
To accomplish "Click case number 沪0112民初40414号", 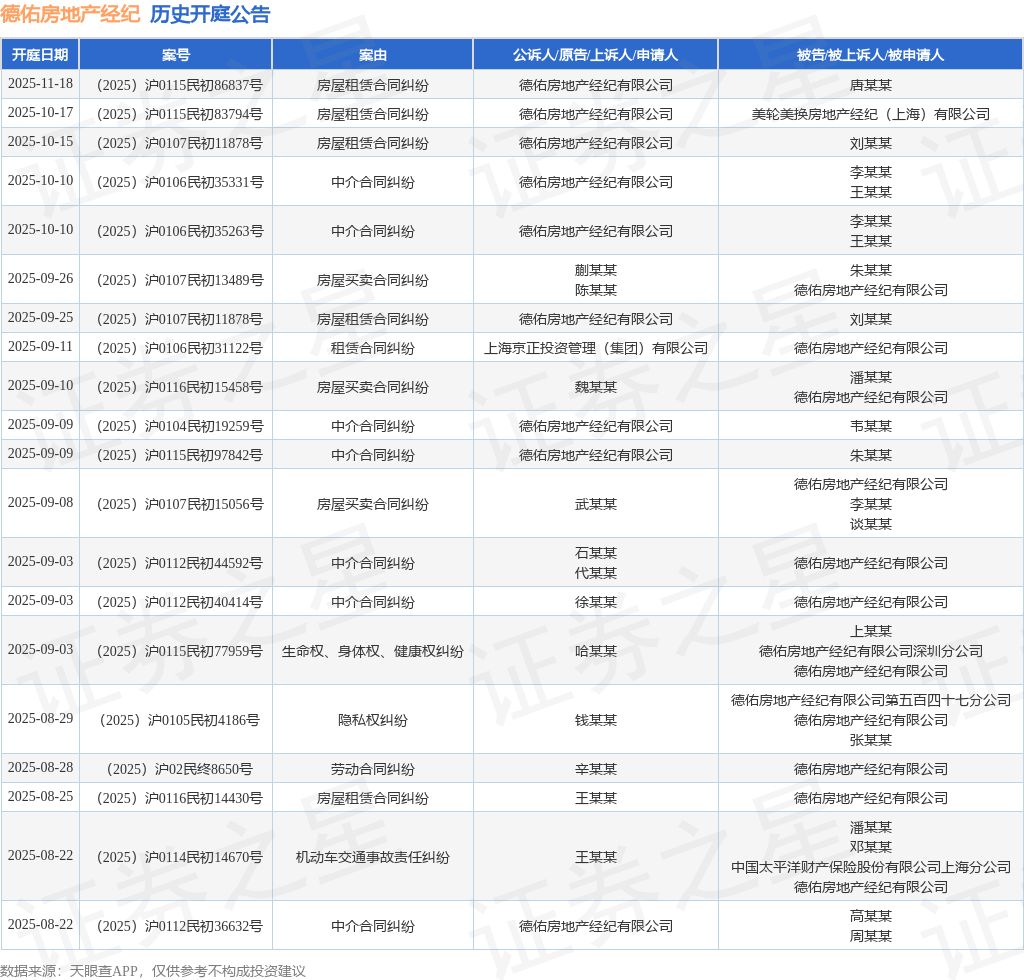I will (x=180, y=602).
